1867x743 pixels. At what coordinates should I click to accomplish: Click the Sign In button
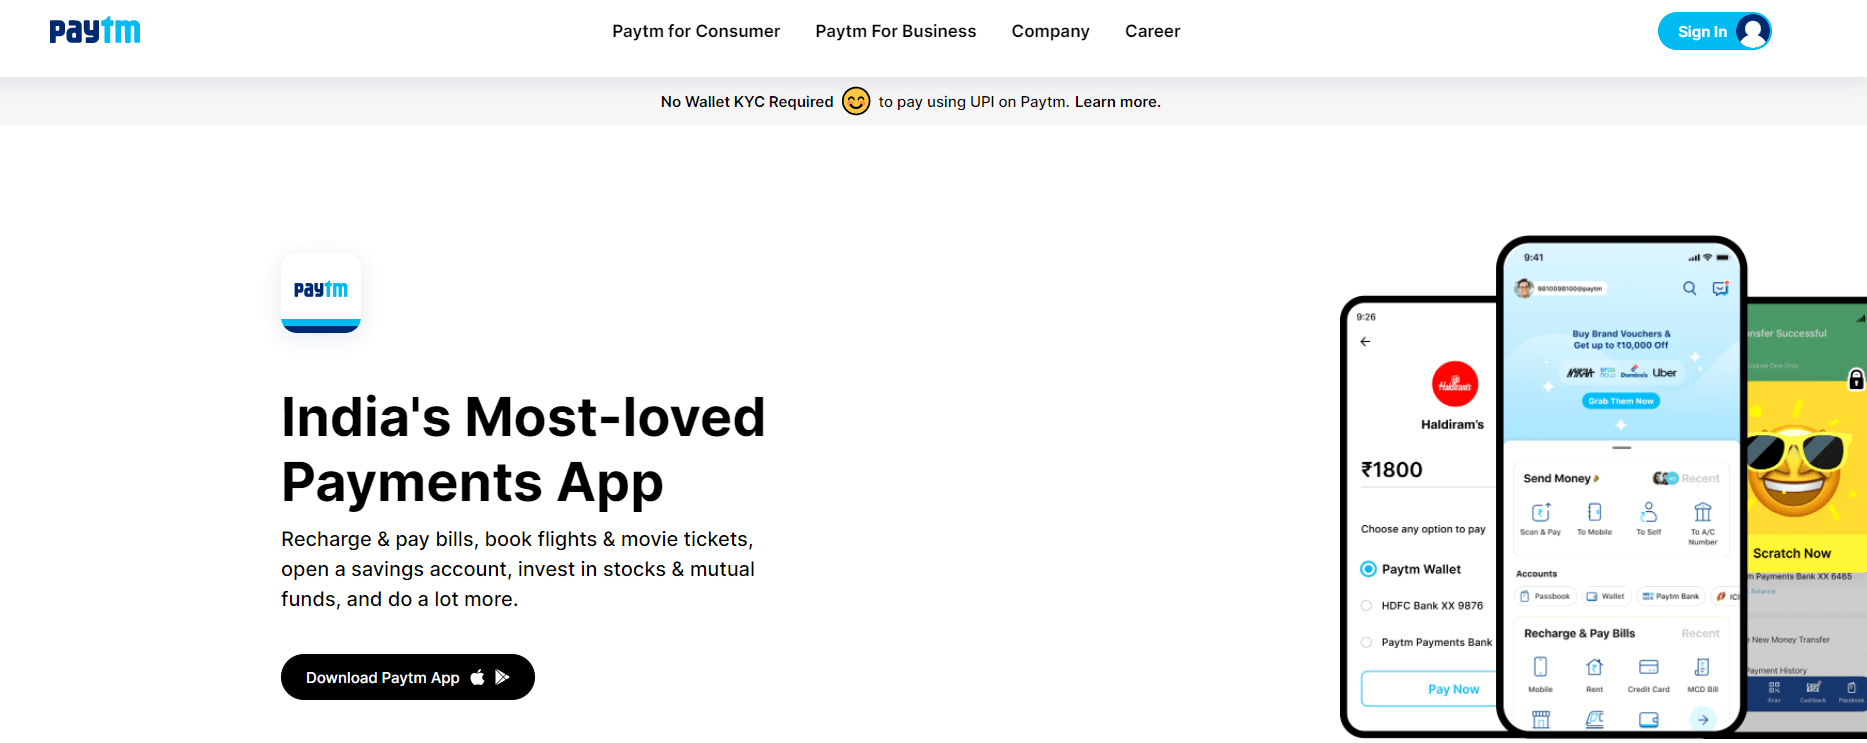[x=1714, y=31]
